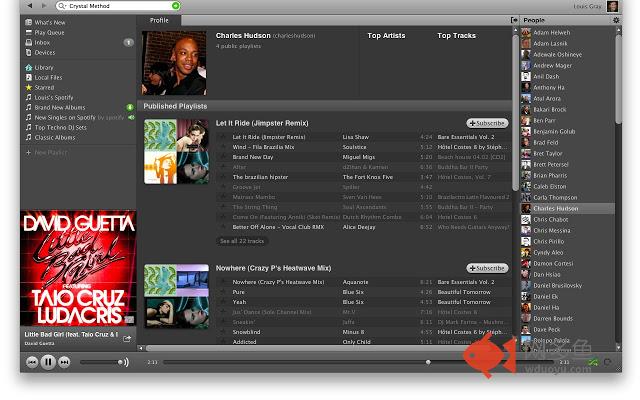The width and height of the screenshot is (640, 400).
Task: Open New Singles on Spotify playlist
Action: (74, 118)
